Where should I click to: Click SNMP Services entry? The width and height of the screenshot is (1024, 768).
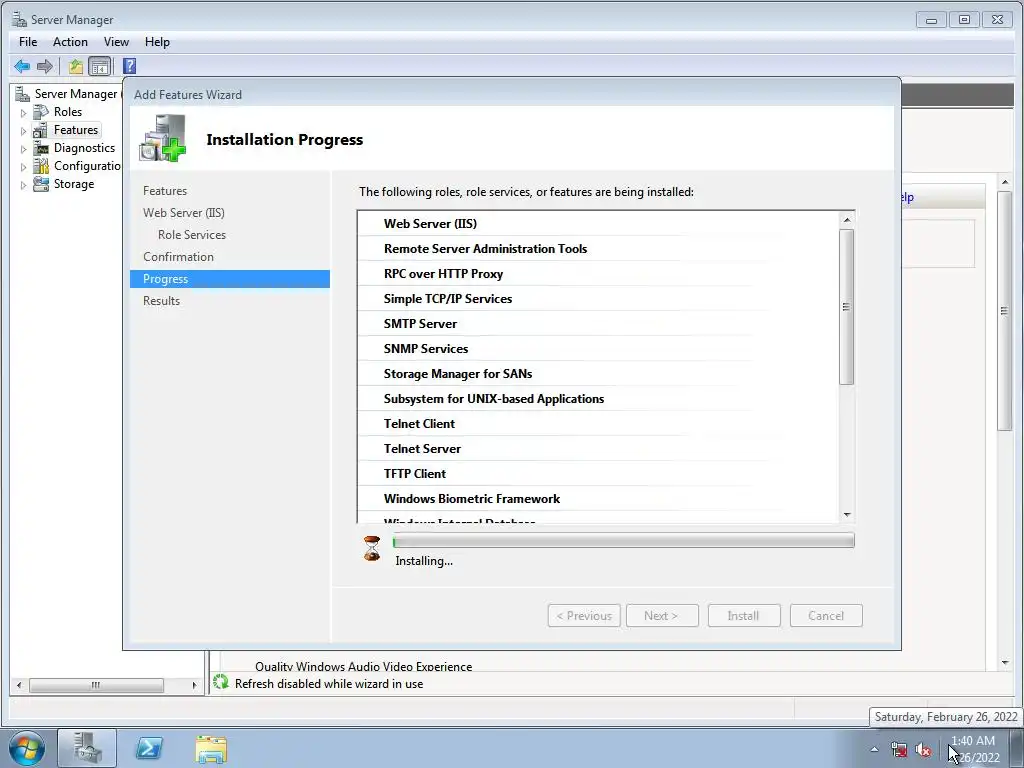tap(426, 349)
